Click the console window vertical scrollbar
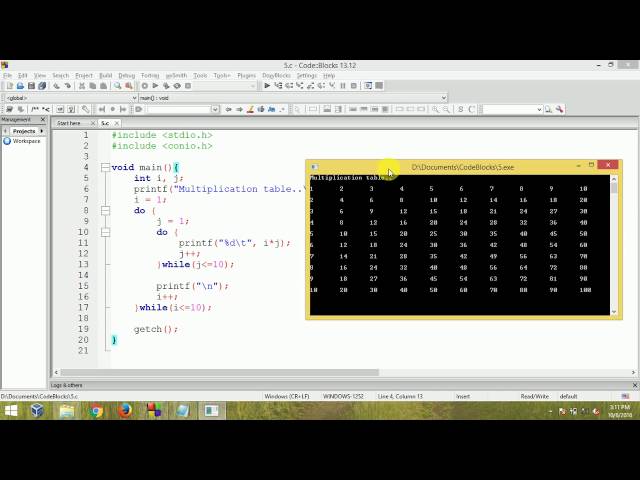 [x=614, y=245]
